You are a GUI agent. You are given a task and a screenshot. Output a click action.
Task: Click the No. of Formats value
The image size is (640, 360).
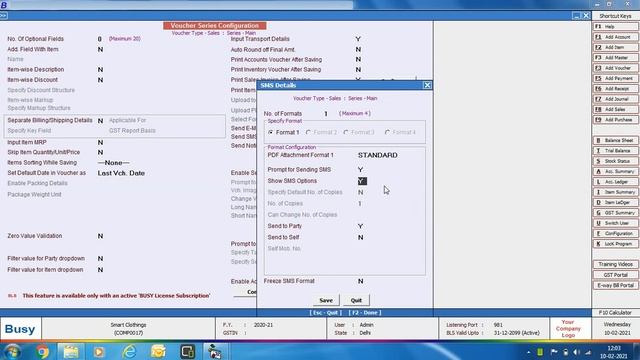326,114
